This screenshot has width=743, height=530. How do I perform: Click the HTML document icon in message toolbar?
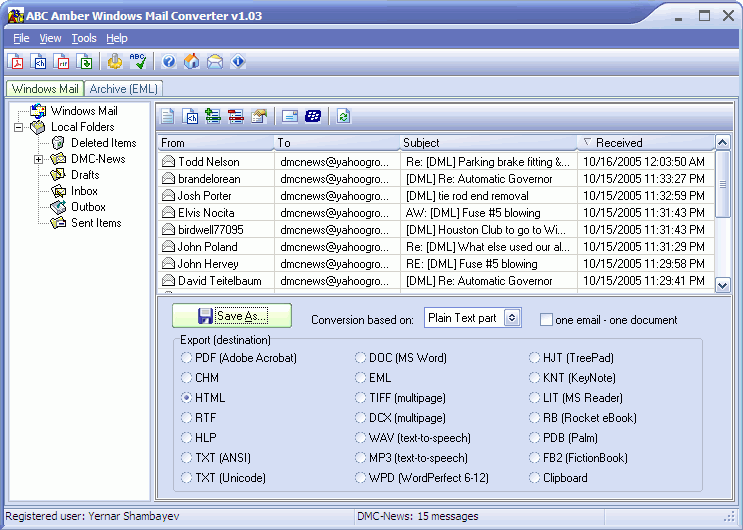pyautogui.click(x=190, y=116)
